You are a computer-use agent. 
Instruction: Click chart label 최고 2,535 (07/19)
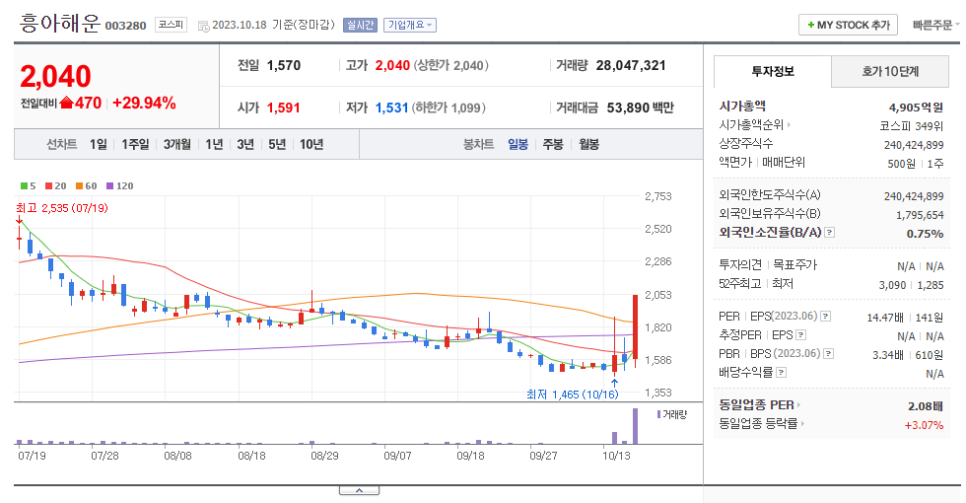[62, 208]
